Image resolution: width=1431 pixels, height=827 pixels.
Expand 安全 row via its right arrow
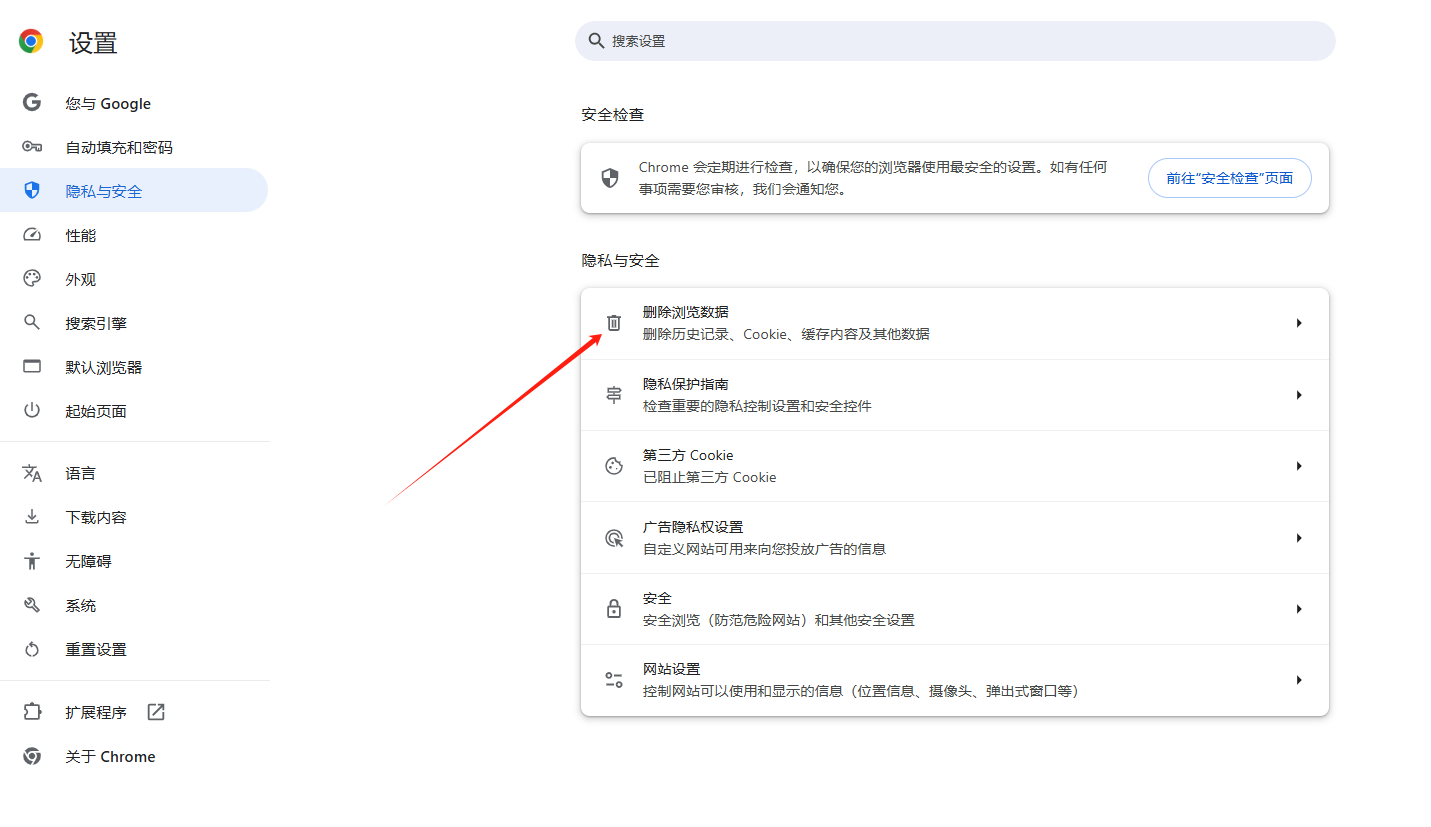pos(1299,609)
